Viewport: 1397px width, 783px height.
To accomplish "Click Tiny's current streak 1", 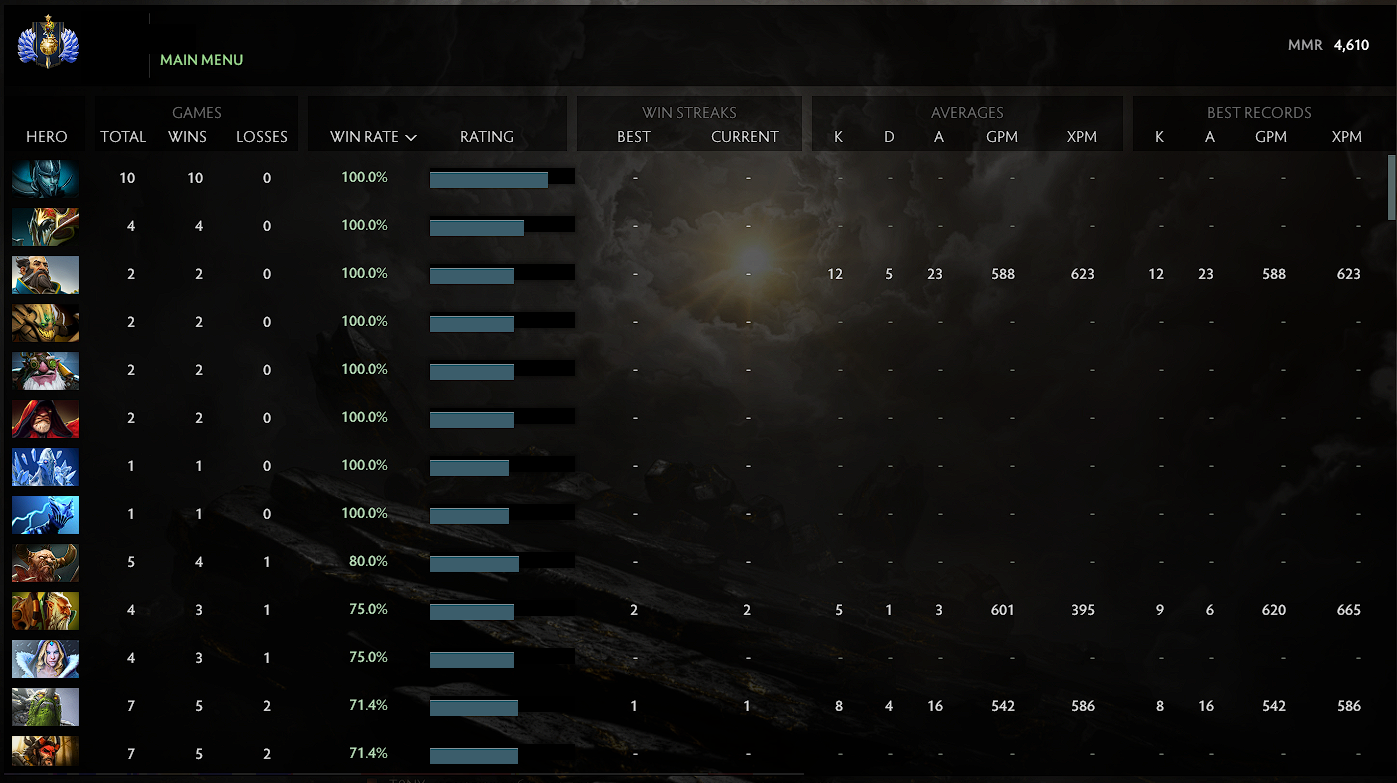I will tap(747, 706).
